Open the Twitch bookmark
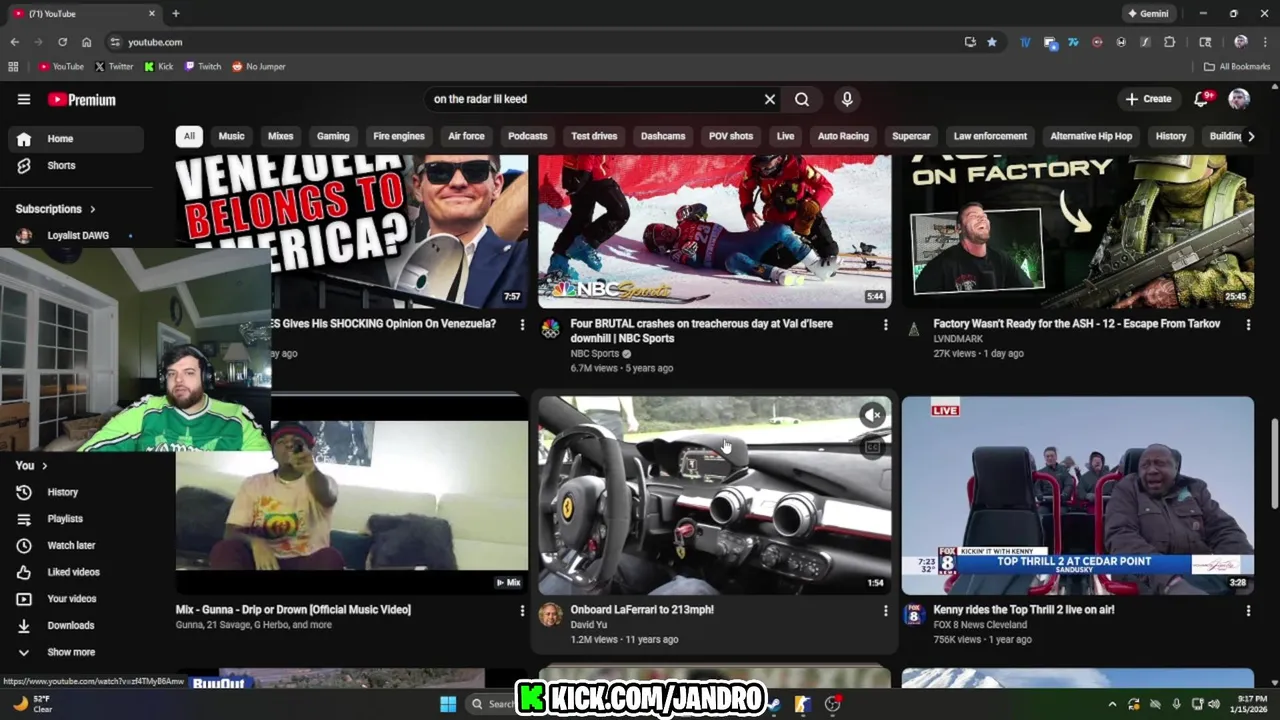The height and width of the screenshot is (720, 1280). click(x=203, y=67)
